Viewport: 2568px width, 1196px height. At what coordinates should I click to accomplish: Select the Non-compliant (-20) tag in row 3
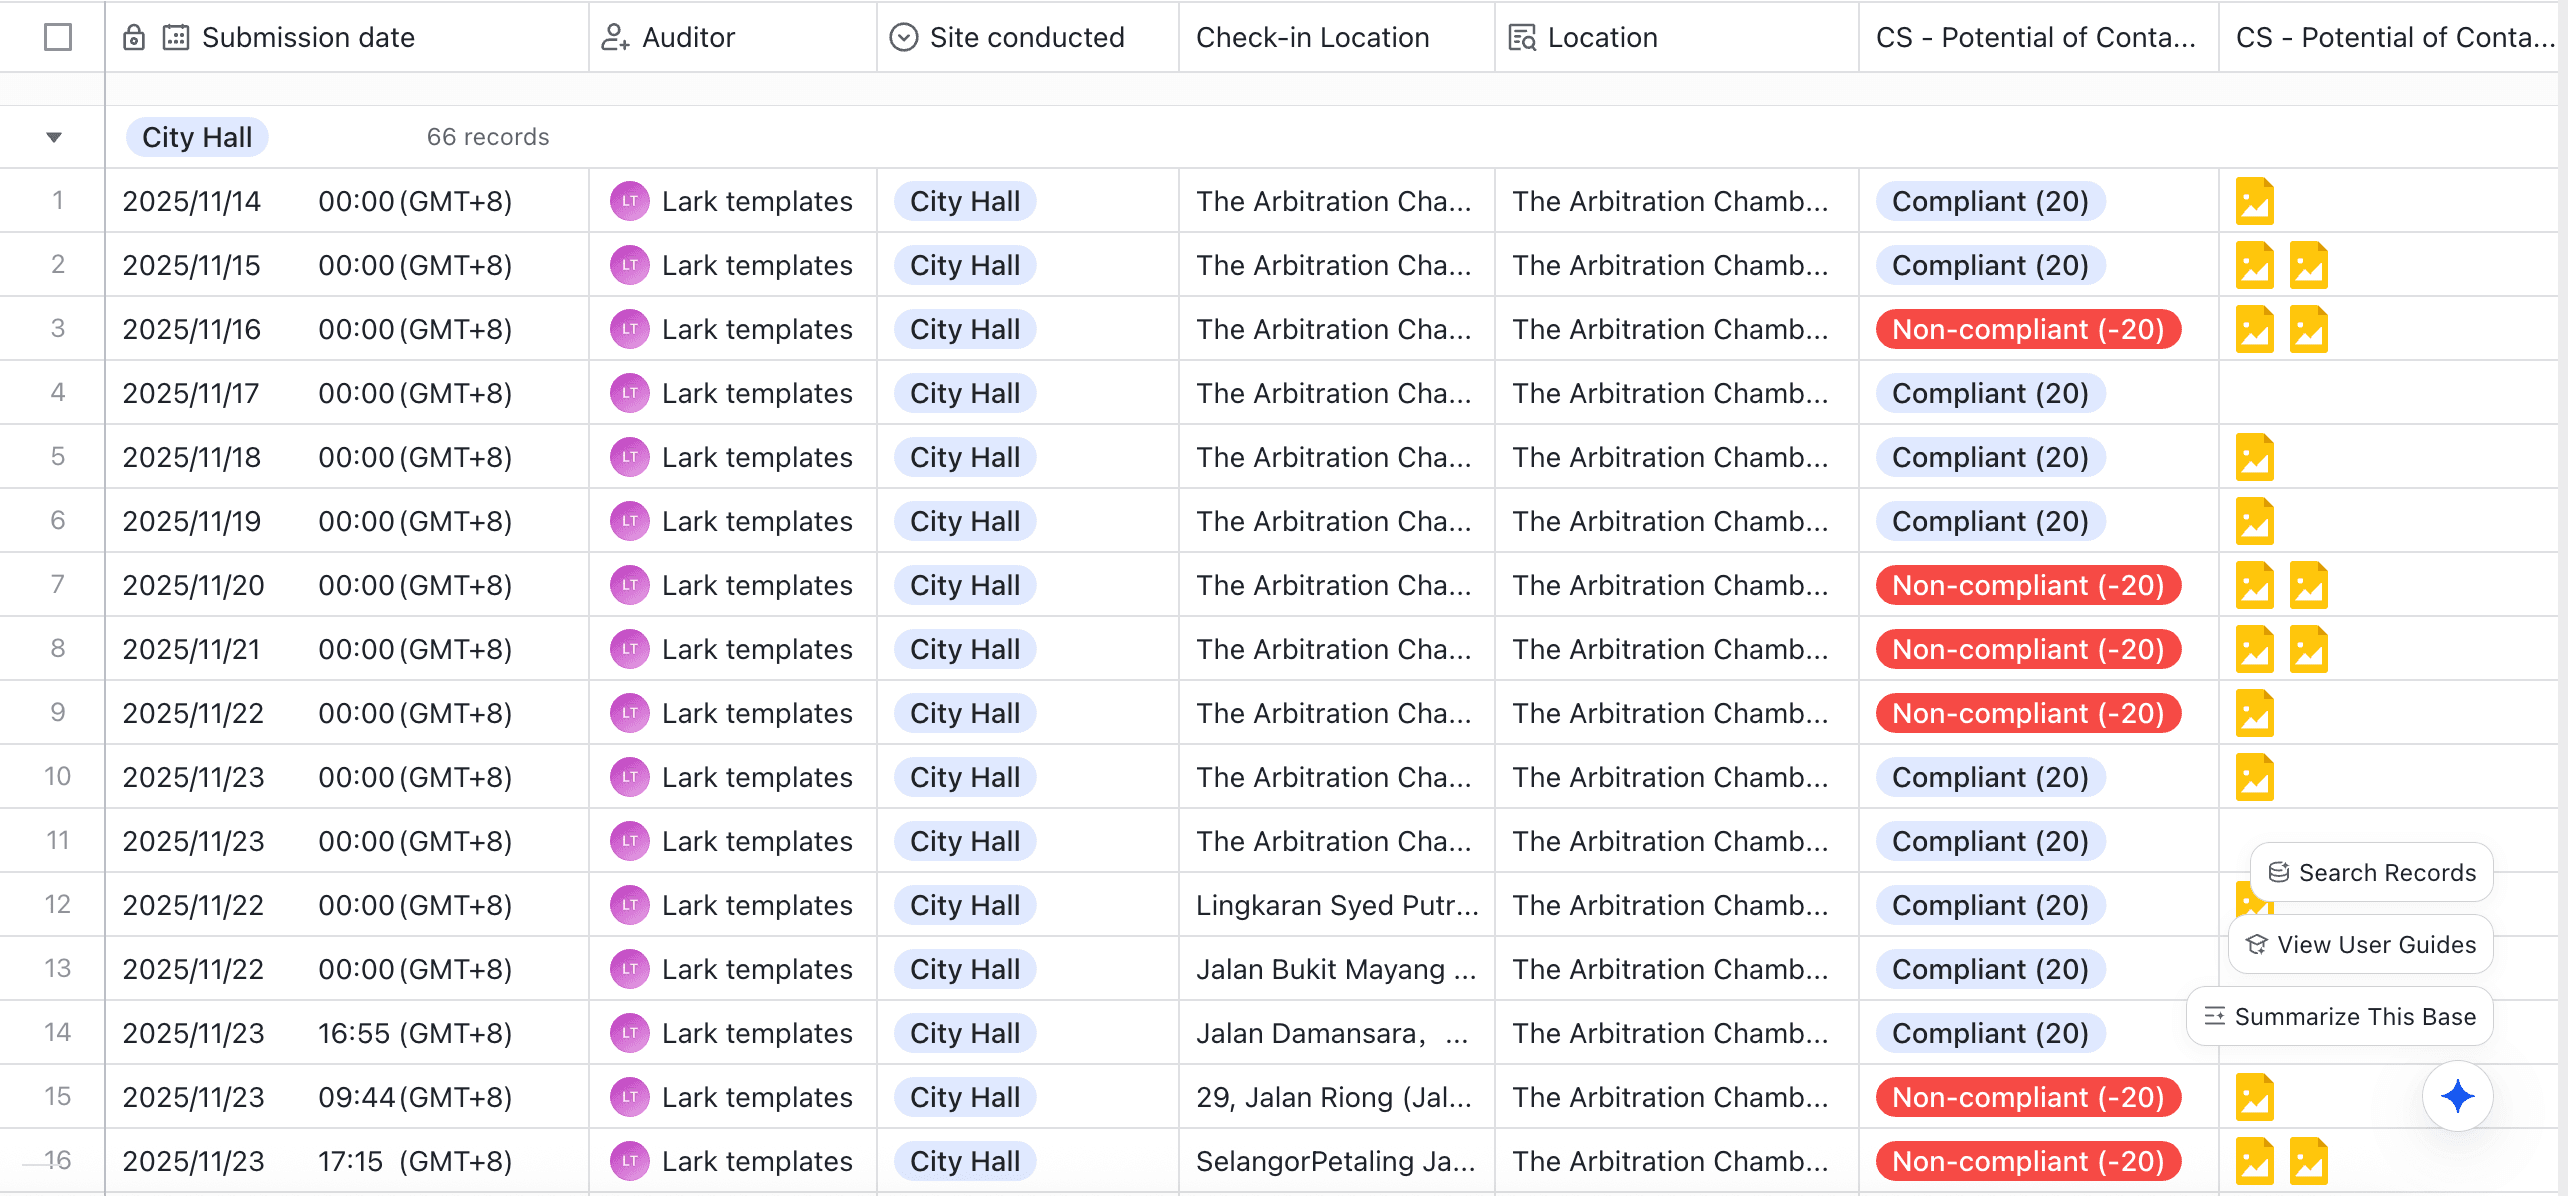pos(2027,330)
